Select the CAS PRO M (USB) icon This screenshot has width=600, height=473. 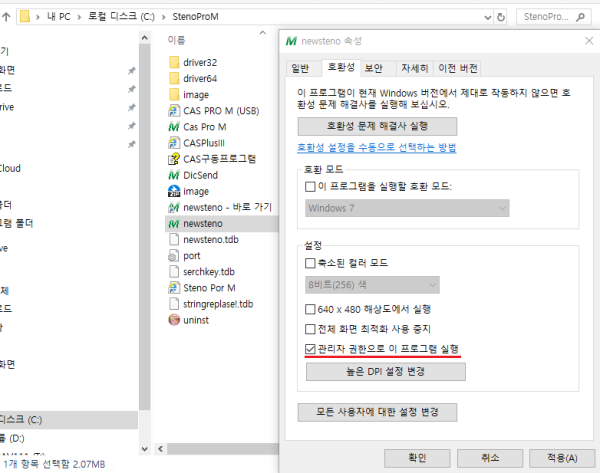pos(173,110)
